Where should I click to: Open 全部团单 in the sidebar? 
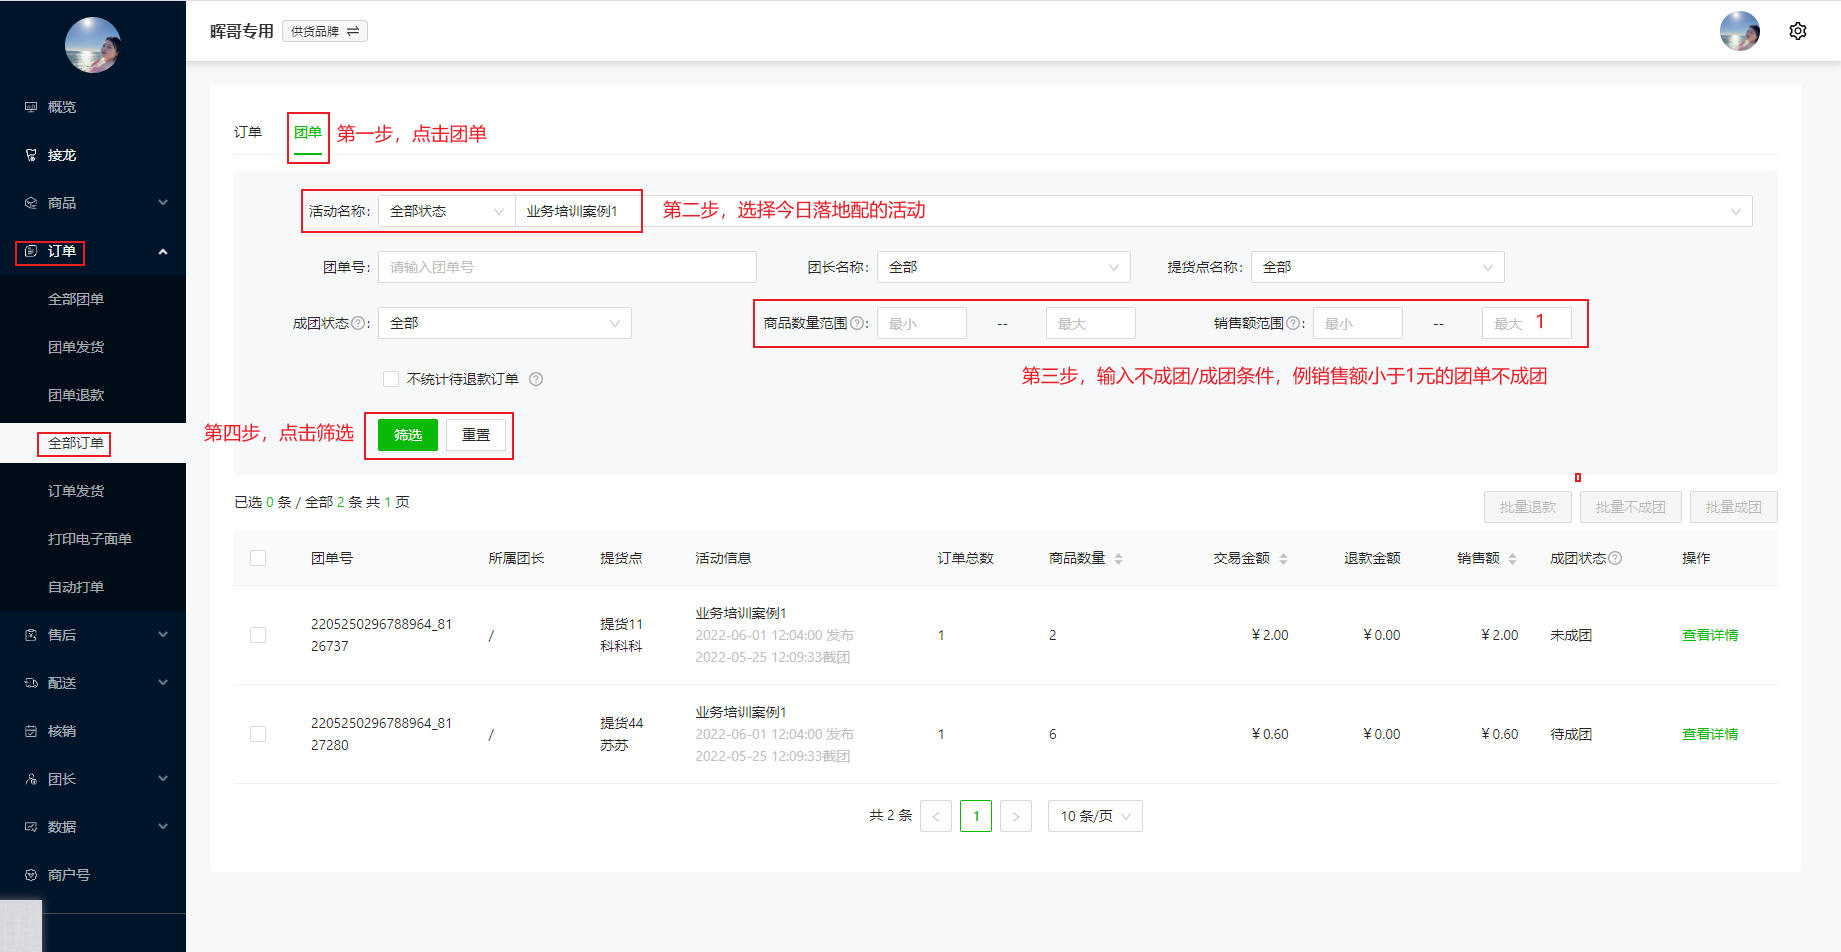pos(76,299)
